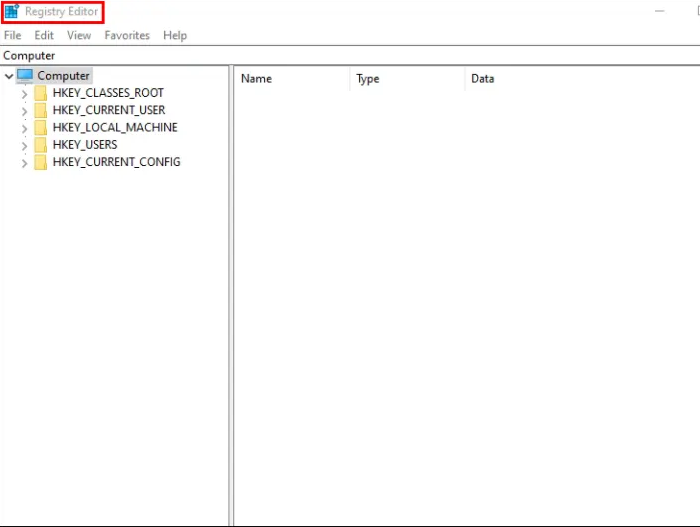Expand the HKEY_CLASSES_ROOT key

click(x=25, y=94)
